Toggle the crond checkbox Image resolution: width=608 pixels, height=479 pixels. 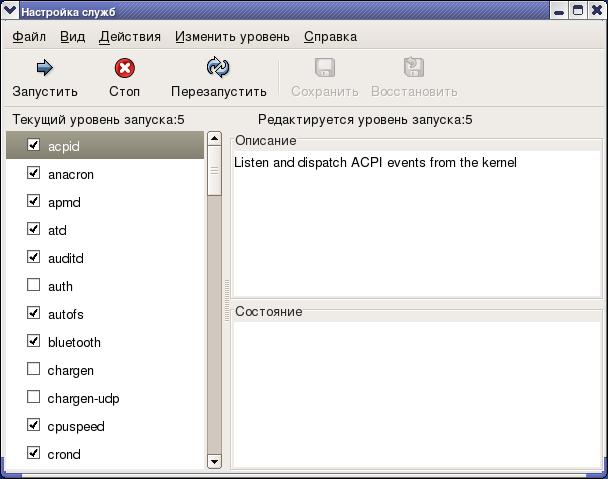tap(33, 453)
